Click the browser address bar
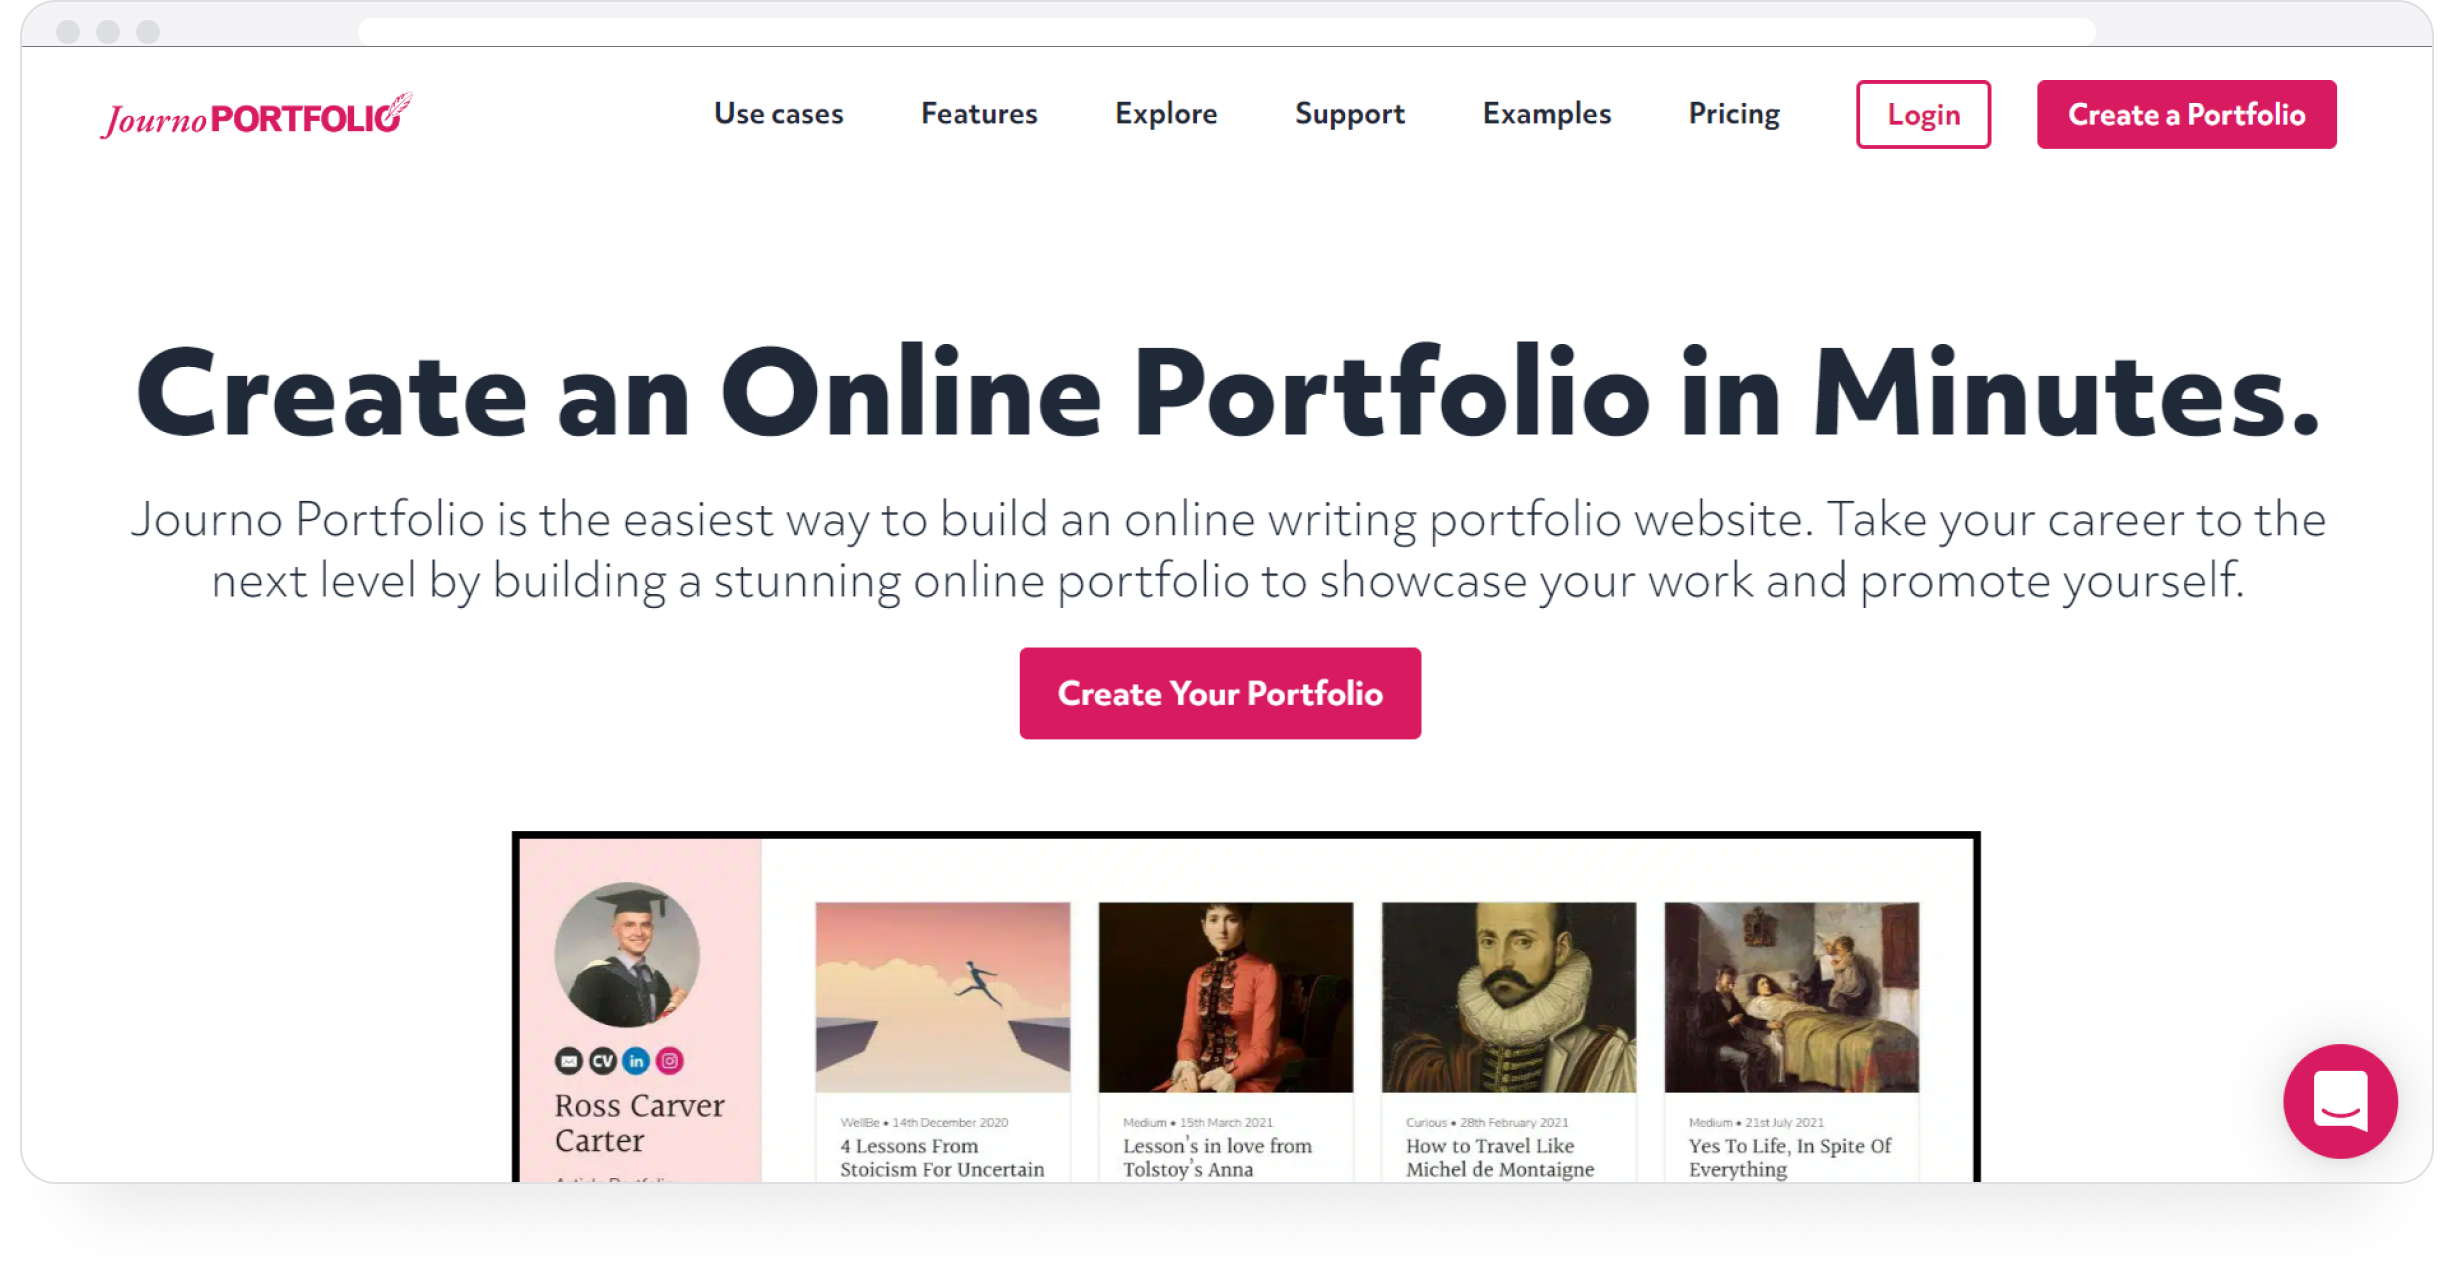The image size is (2454, 1284). click(1226, 31)
